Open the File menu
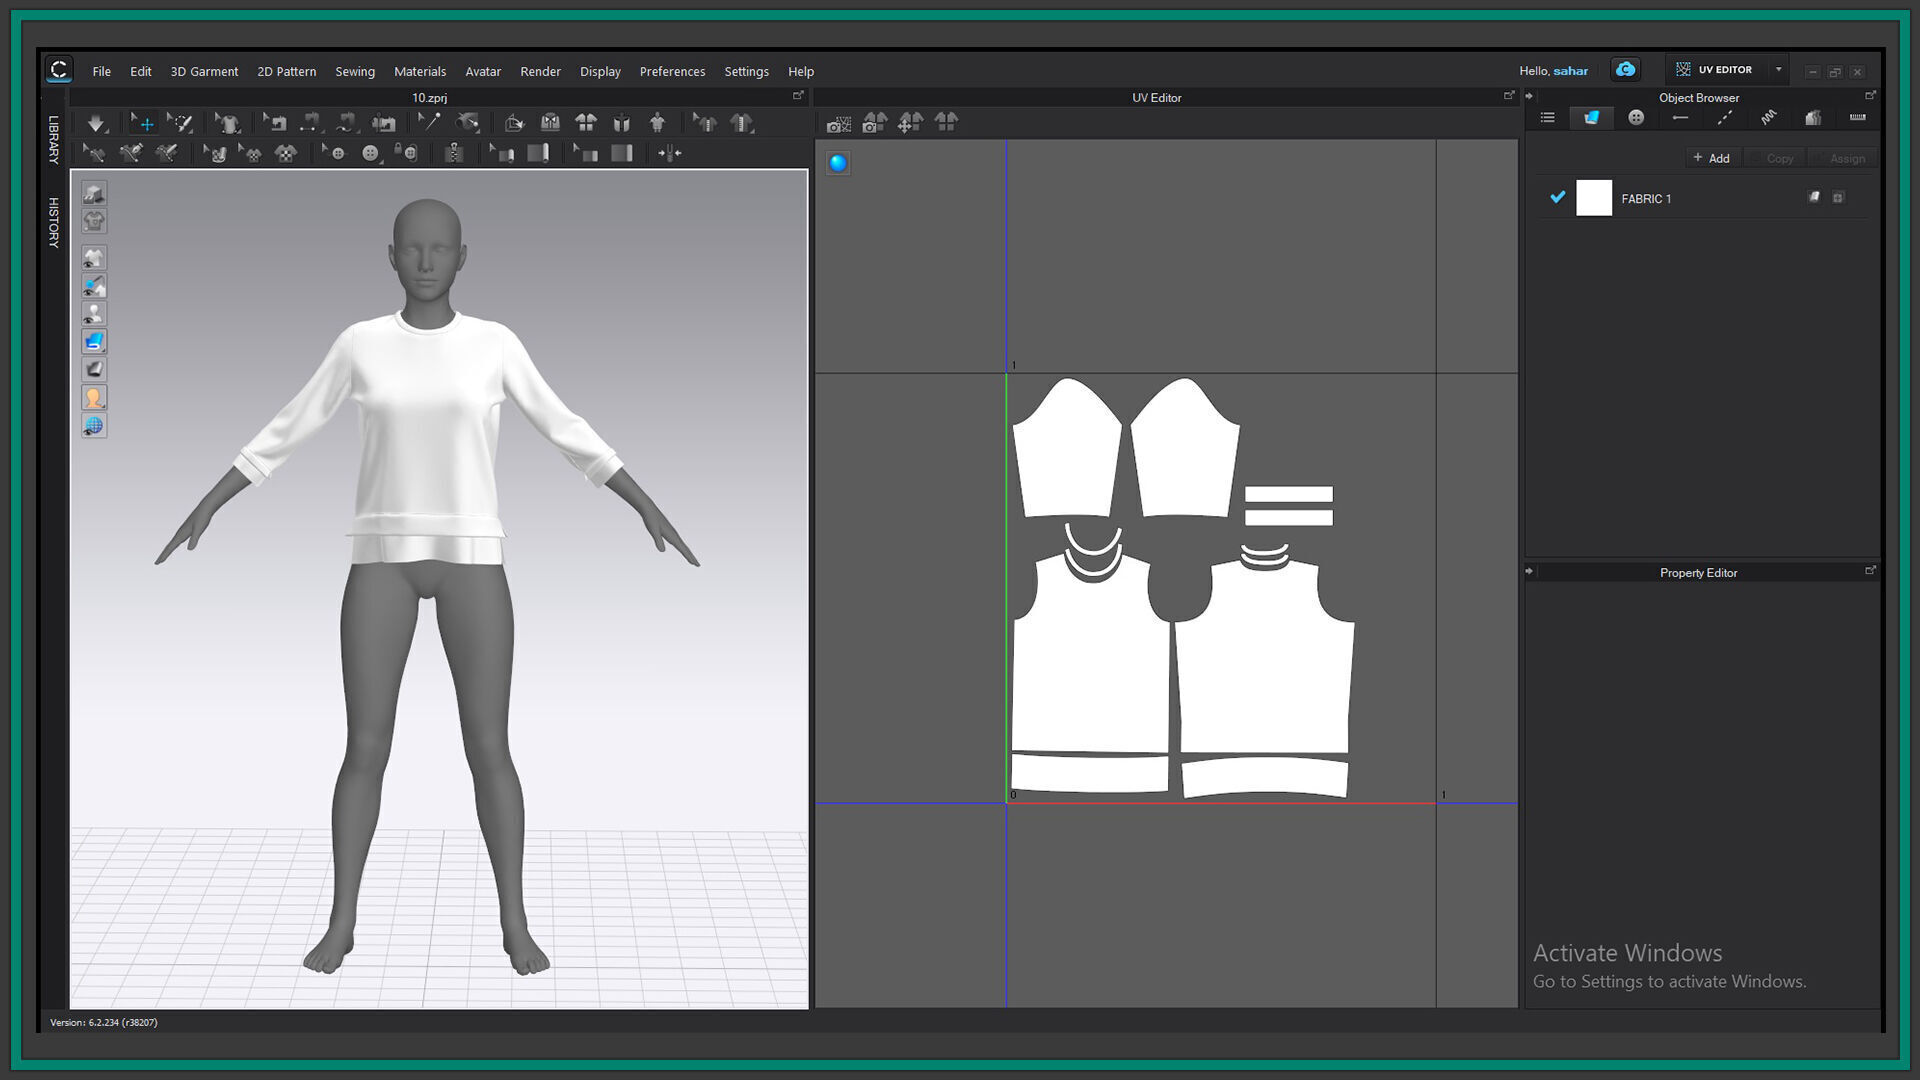Viewport: 1920px width, 1080px height. point(102,71)
